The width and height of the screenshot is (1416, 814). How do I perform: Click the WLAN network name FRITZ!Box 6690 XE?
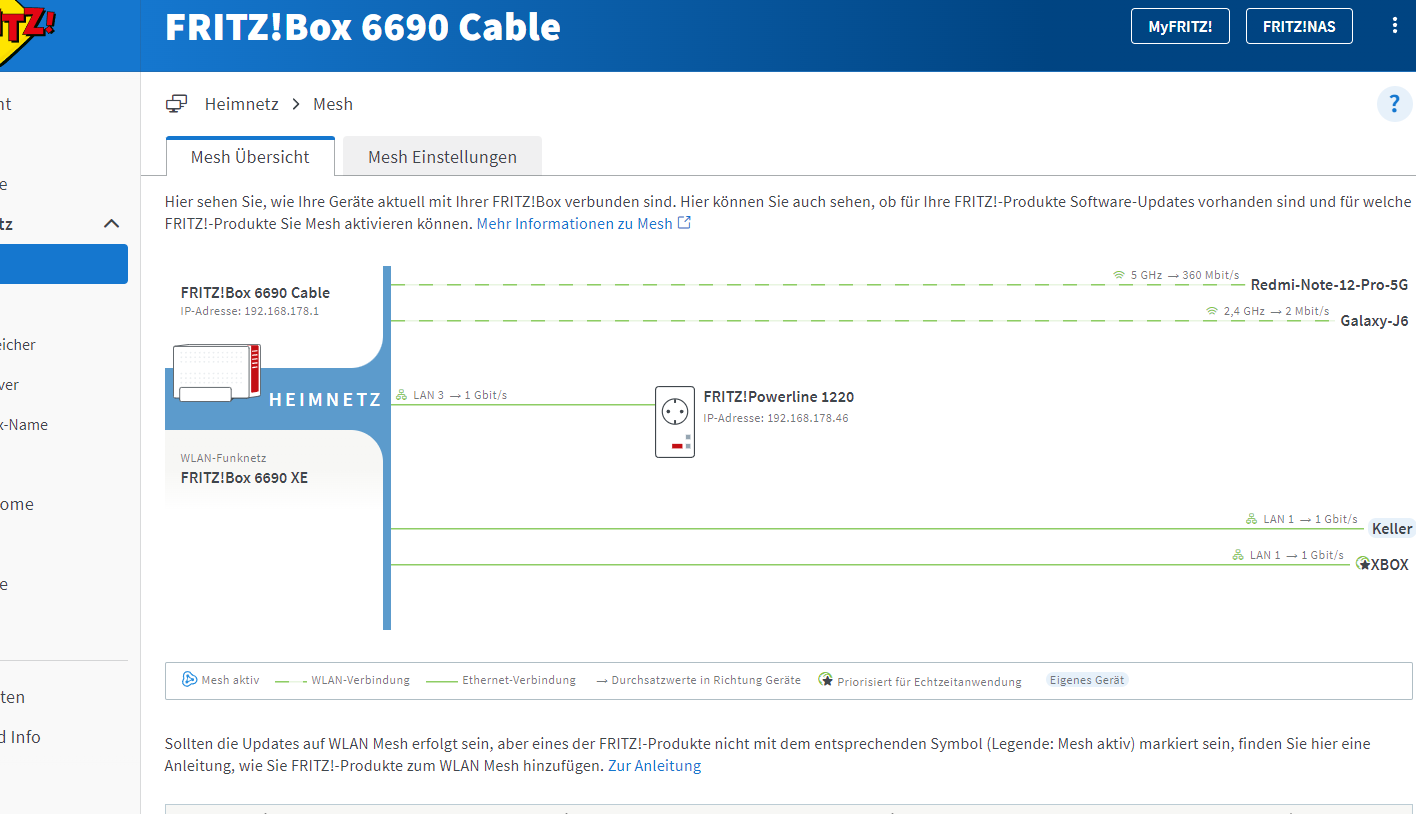pyautogui.click(x=244, y=478)
